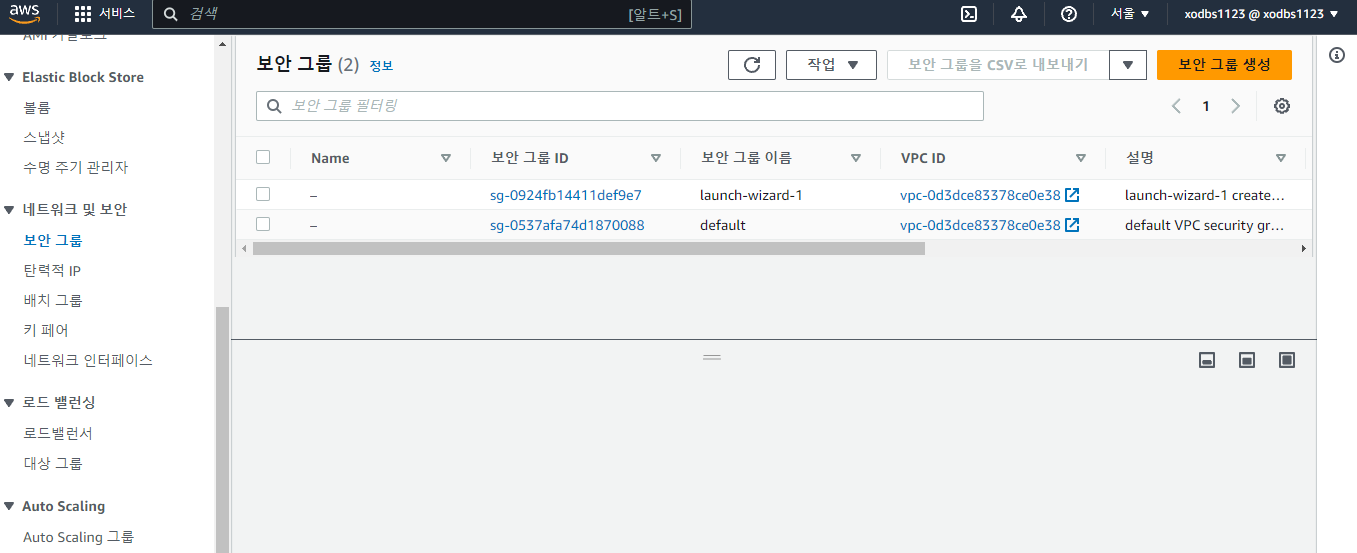The height and width of the screenshot is (553, 1357).
Task: Sort by Name column arrow
Action: click(x=446, y=158)
